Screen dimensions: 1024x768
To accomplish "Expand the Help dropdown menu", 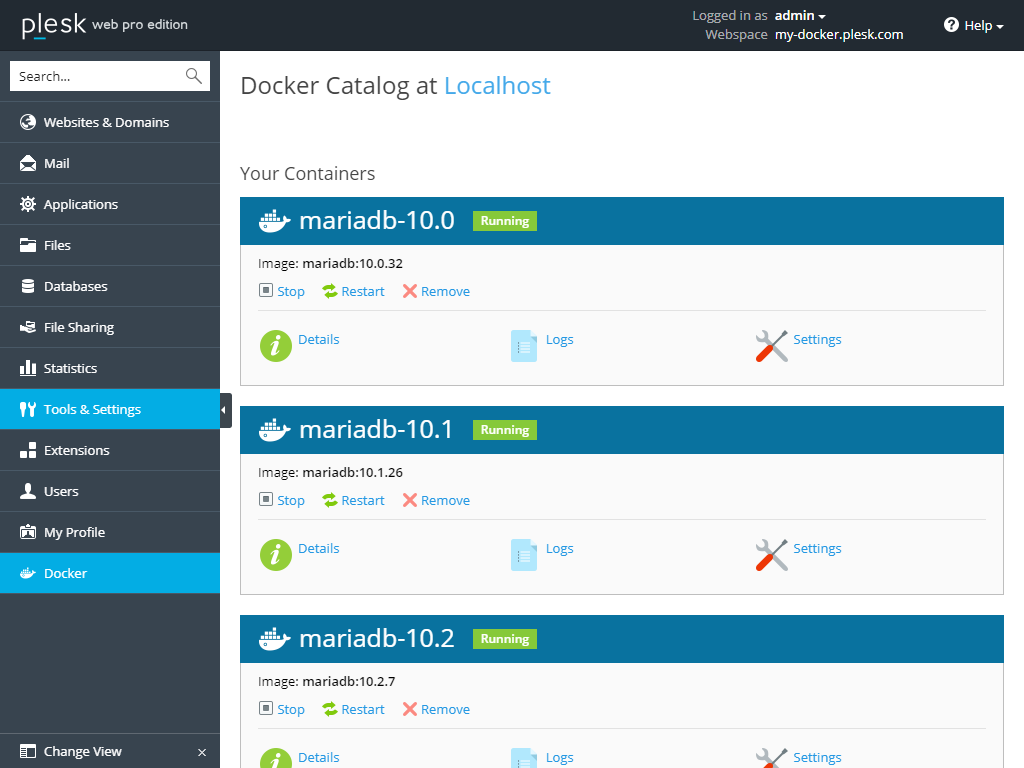I will (x=974, y=25).
